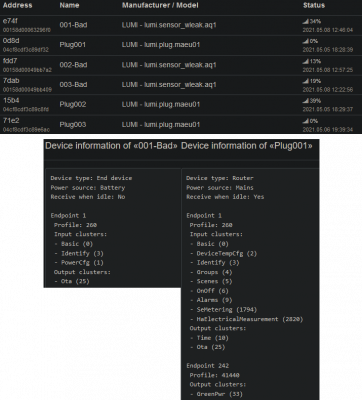This screenshot has width=362, height=400.
Task: Click the Status column header
Action: pyautogui.click(x=314, y=5)
